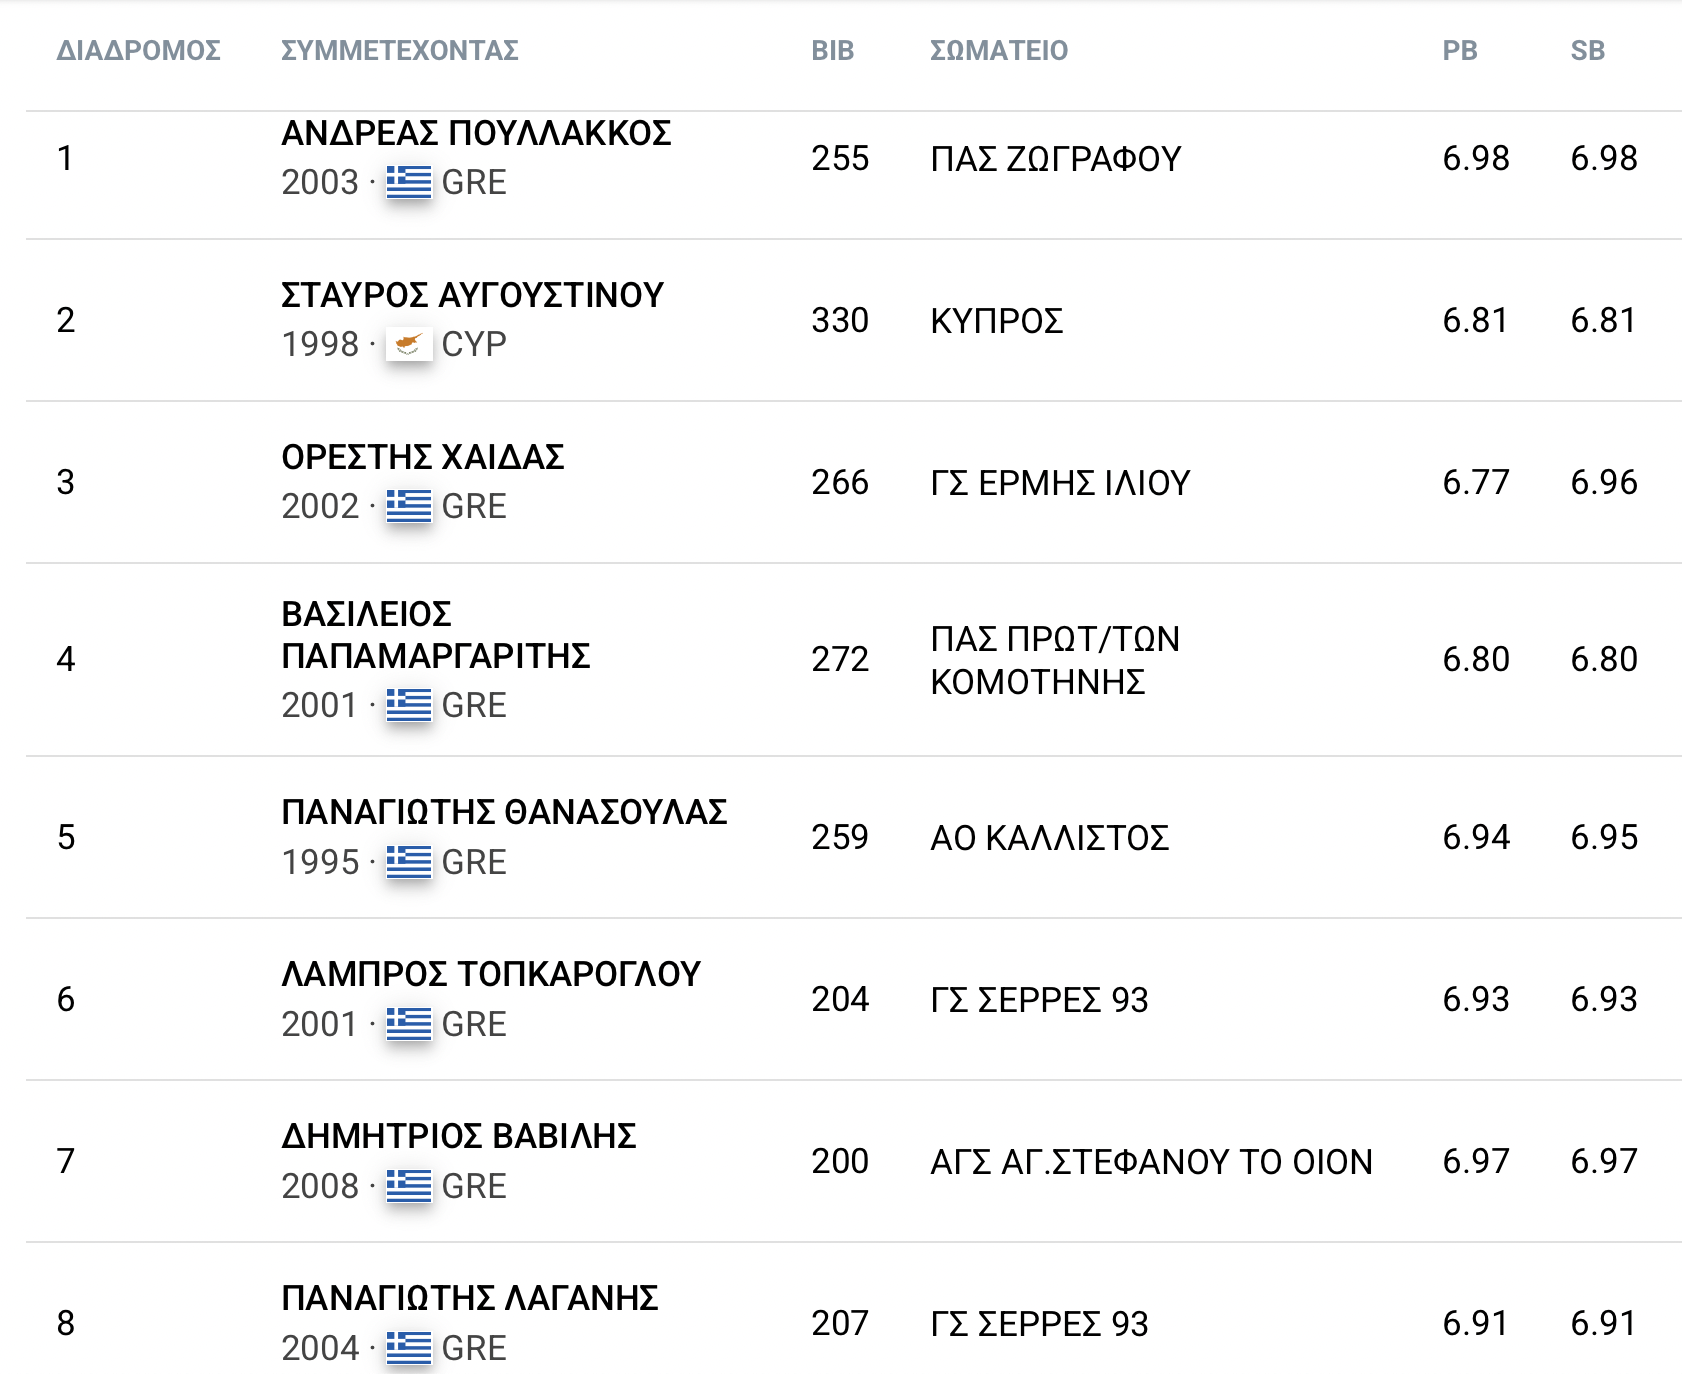Sort by the ΔΙΑΔΡΟΜΟΣ column header
The height and width of the screenshot is (1374, 1682).
coord(138,50)
